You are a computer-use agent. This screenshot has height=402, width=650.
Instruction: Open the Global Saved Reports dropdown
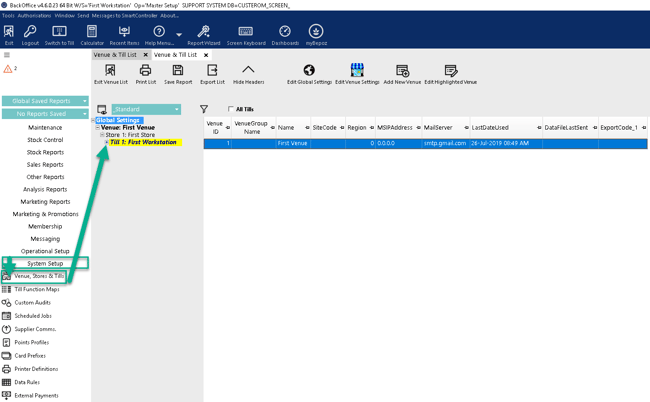[x=46, y=101]
